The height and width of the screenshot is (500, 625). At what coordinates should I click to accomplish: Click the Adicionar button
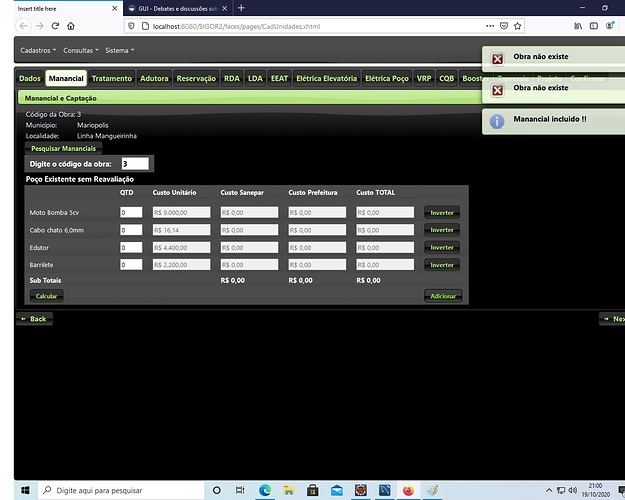coord(443,296)
